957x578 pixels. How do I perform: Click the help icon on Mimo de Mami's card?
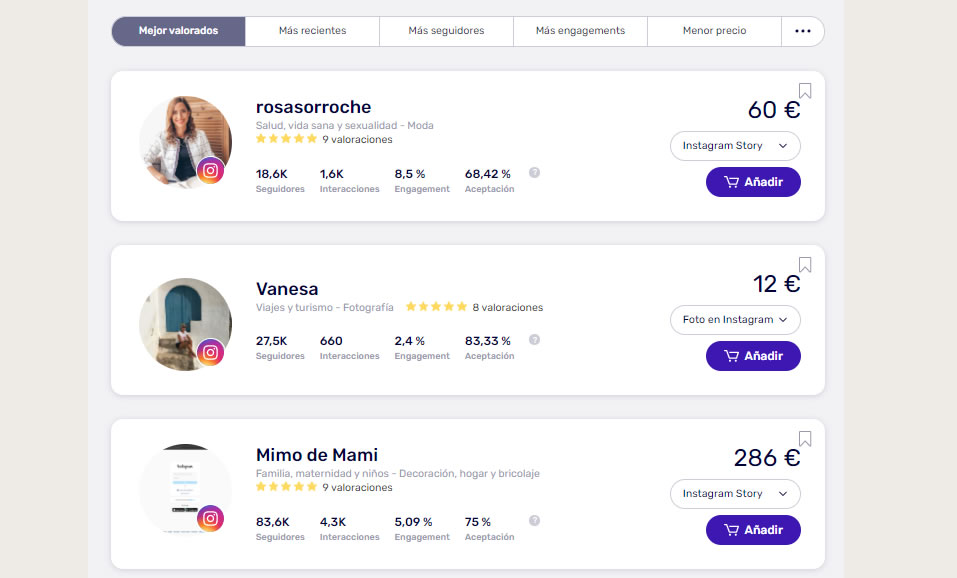534,520
